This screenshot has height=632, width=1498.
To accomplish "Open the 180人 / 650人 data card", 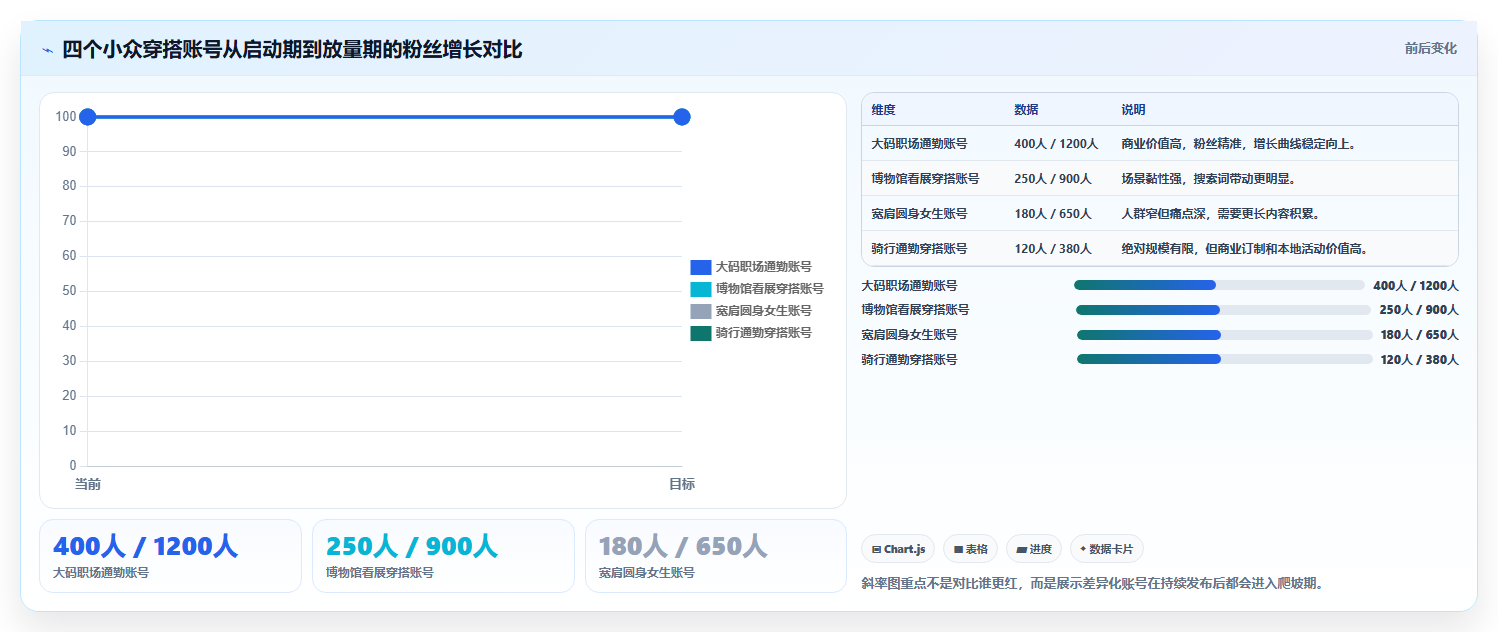I will click(x=716, y=556).
